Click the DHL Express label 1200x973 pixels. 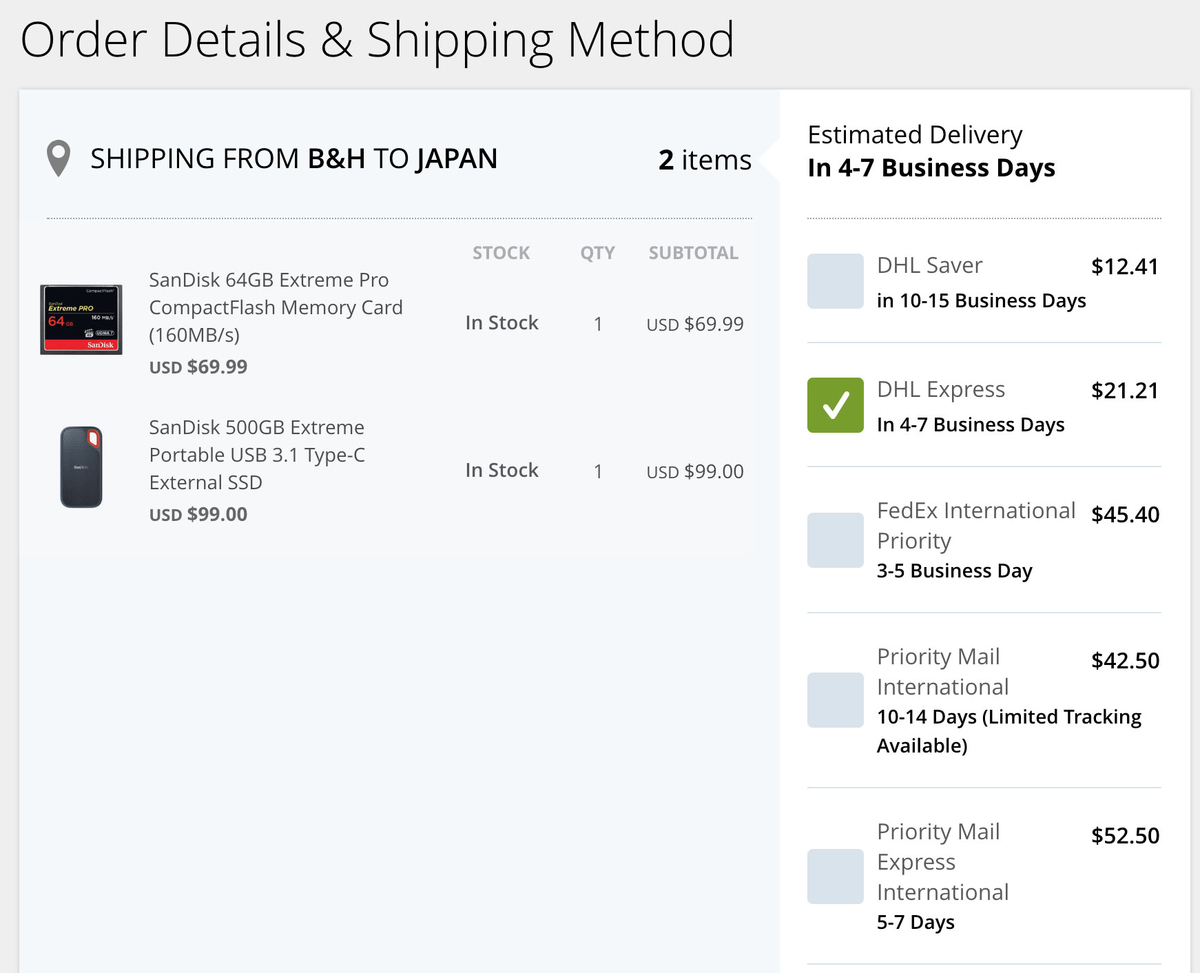[941, 390]
